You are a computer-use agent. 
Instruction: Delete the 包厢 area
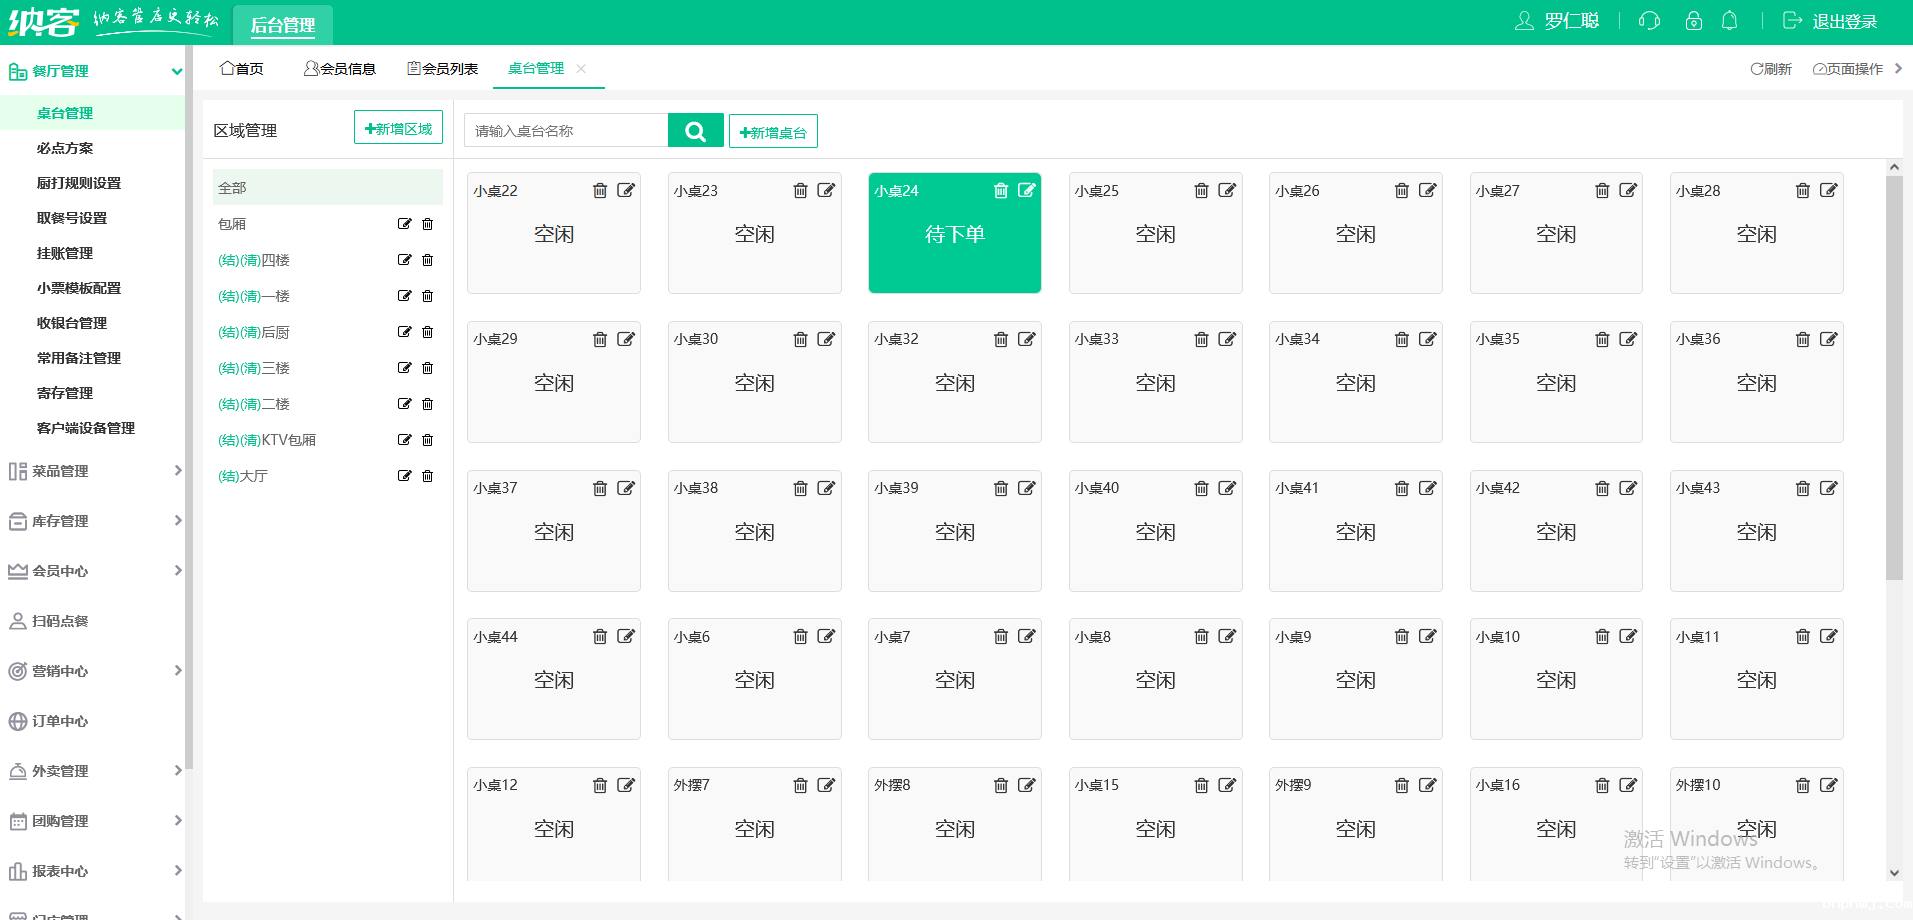(x=428, y=224)
